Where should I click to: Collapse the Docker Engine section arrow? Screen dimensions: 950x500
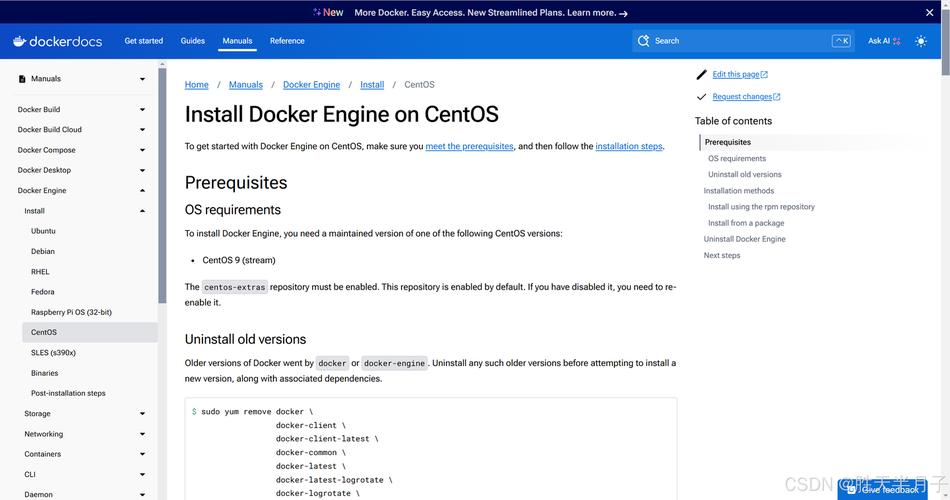(142, 191)
